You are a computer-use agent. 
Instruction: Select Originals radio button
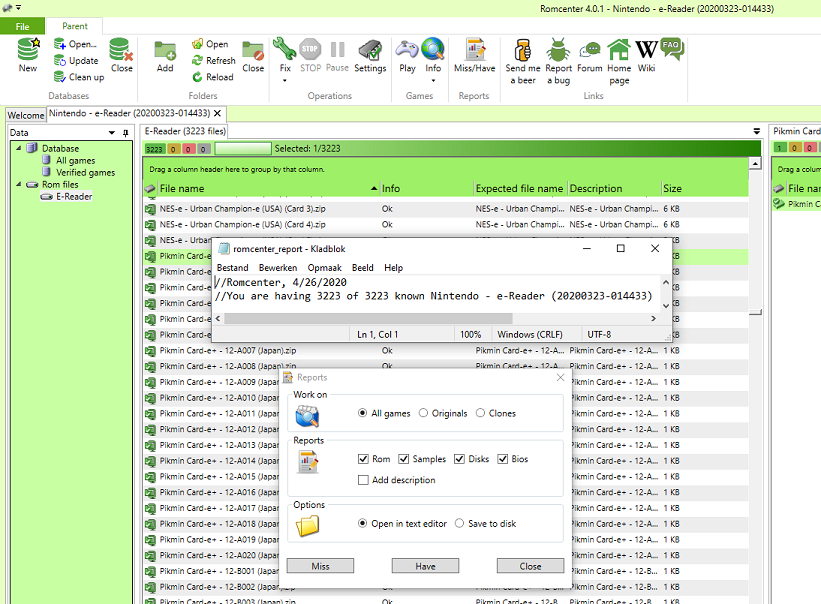(x=423, y=413)
